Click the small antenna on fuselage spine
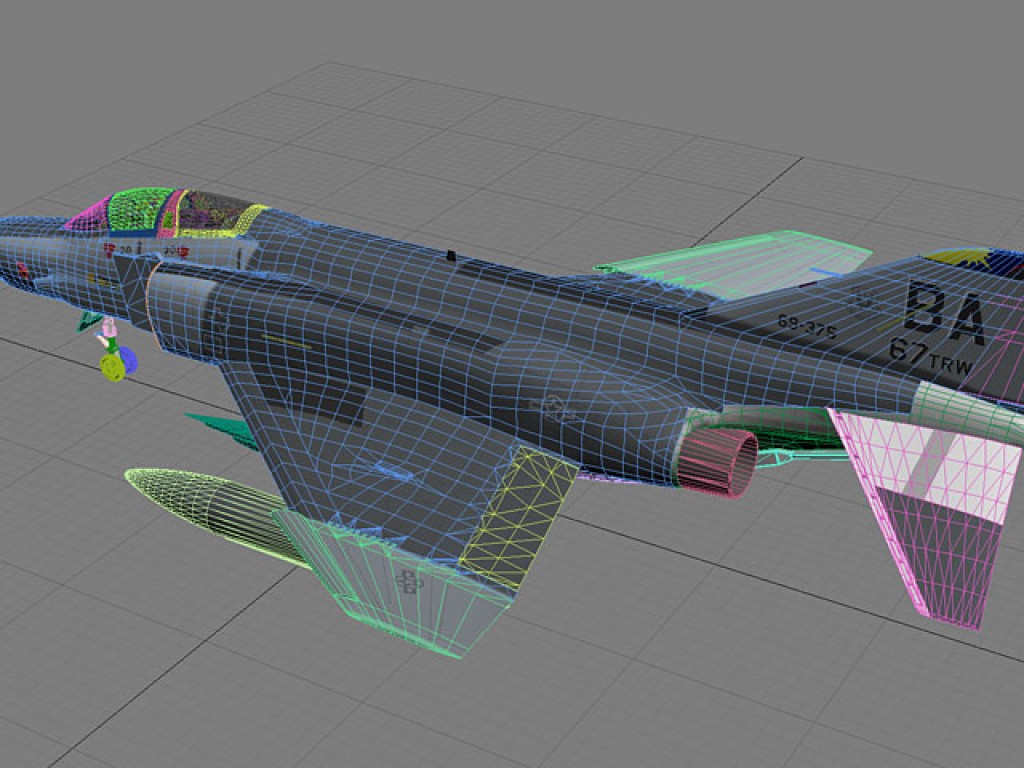 click(x=451, y=257)
